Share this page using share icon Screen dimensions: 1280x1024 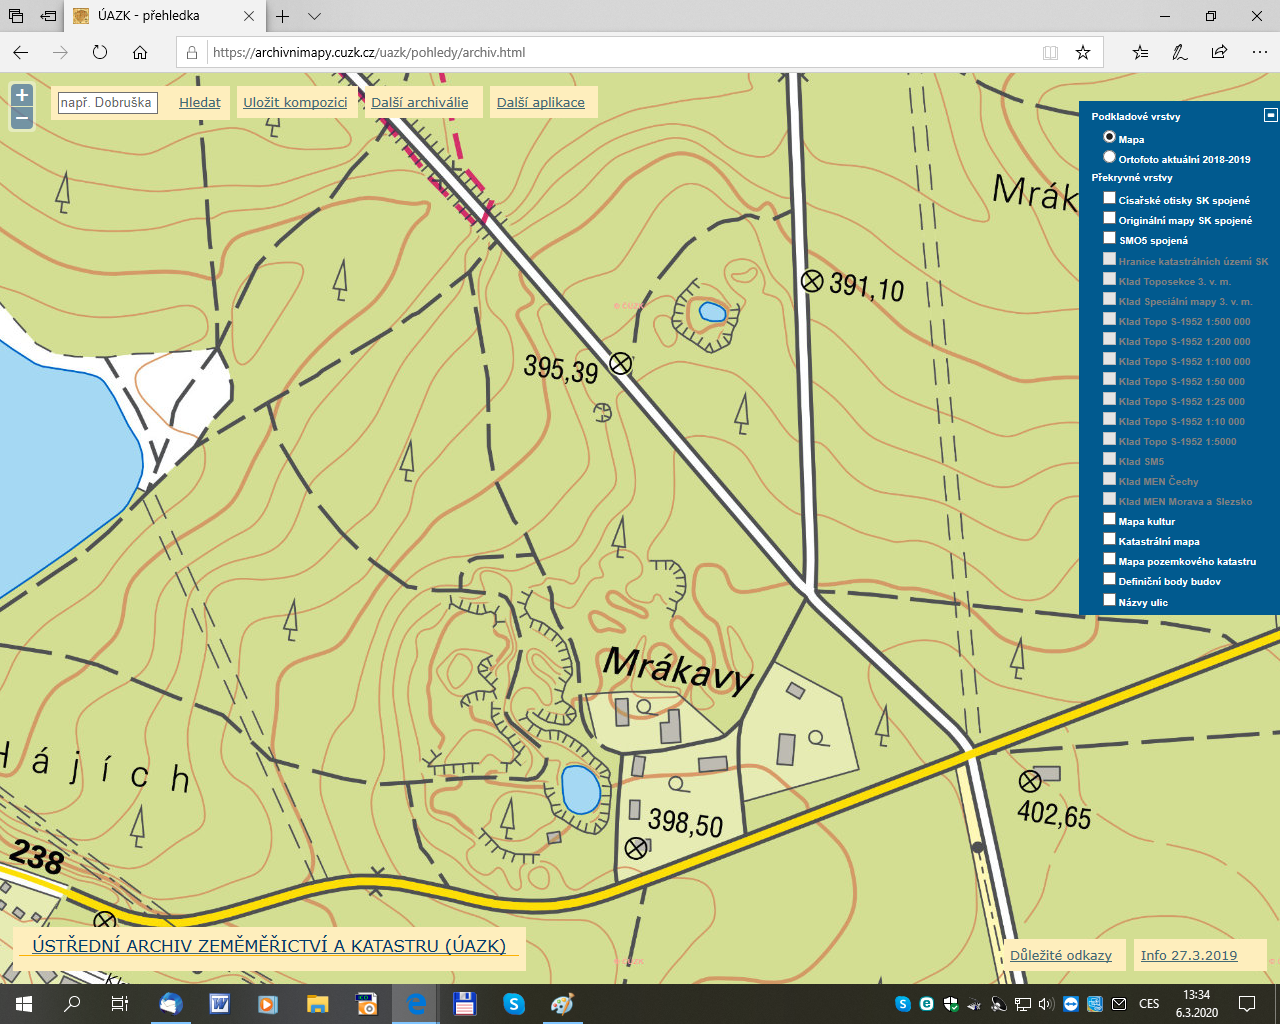coord(1219,52)
